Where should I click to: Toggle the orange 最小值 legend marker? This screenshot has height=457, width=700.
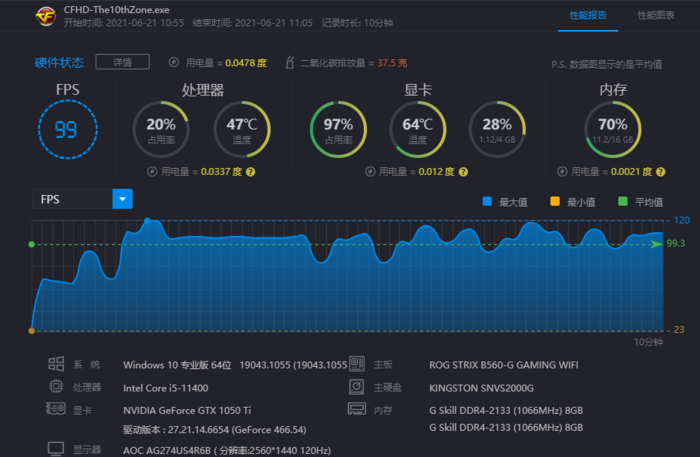tap(555, 201)
